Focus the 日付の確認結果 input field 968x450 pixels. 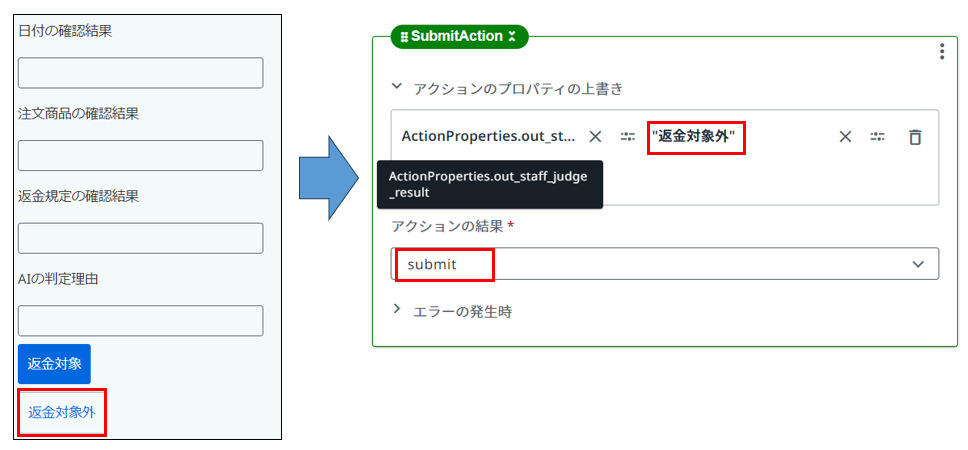141,73
